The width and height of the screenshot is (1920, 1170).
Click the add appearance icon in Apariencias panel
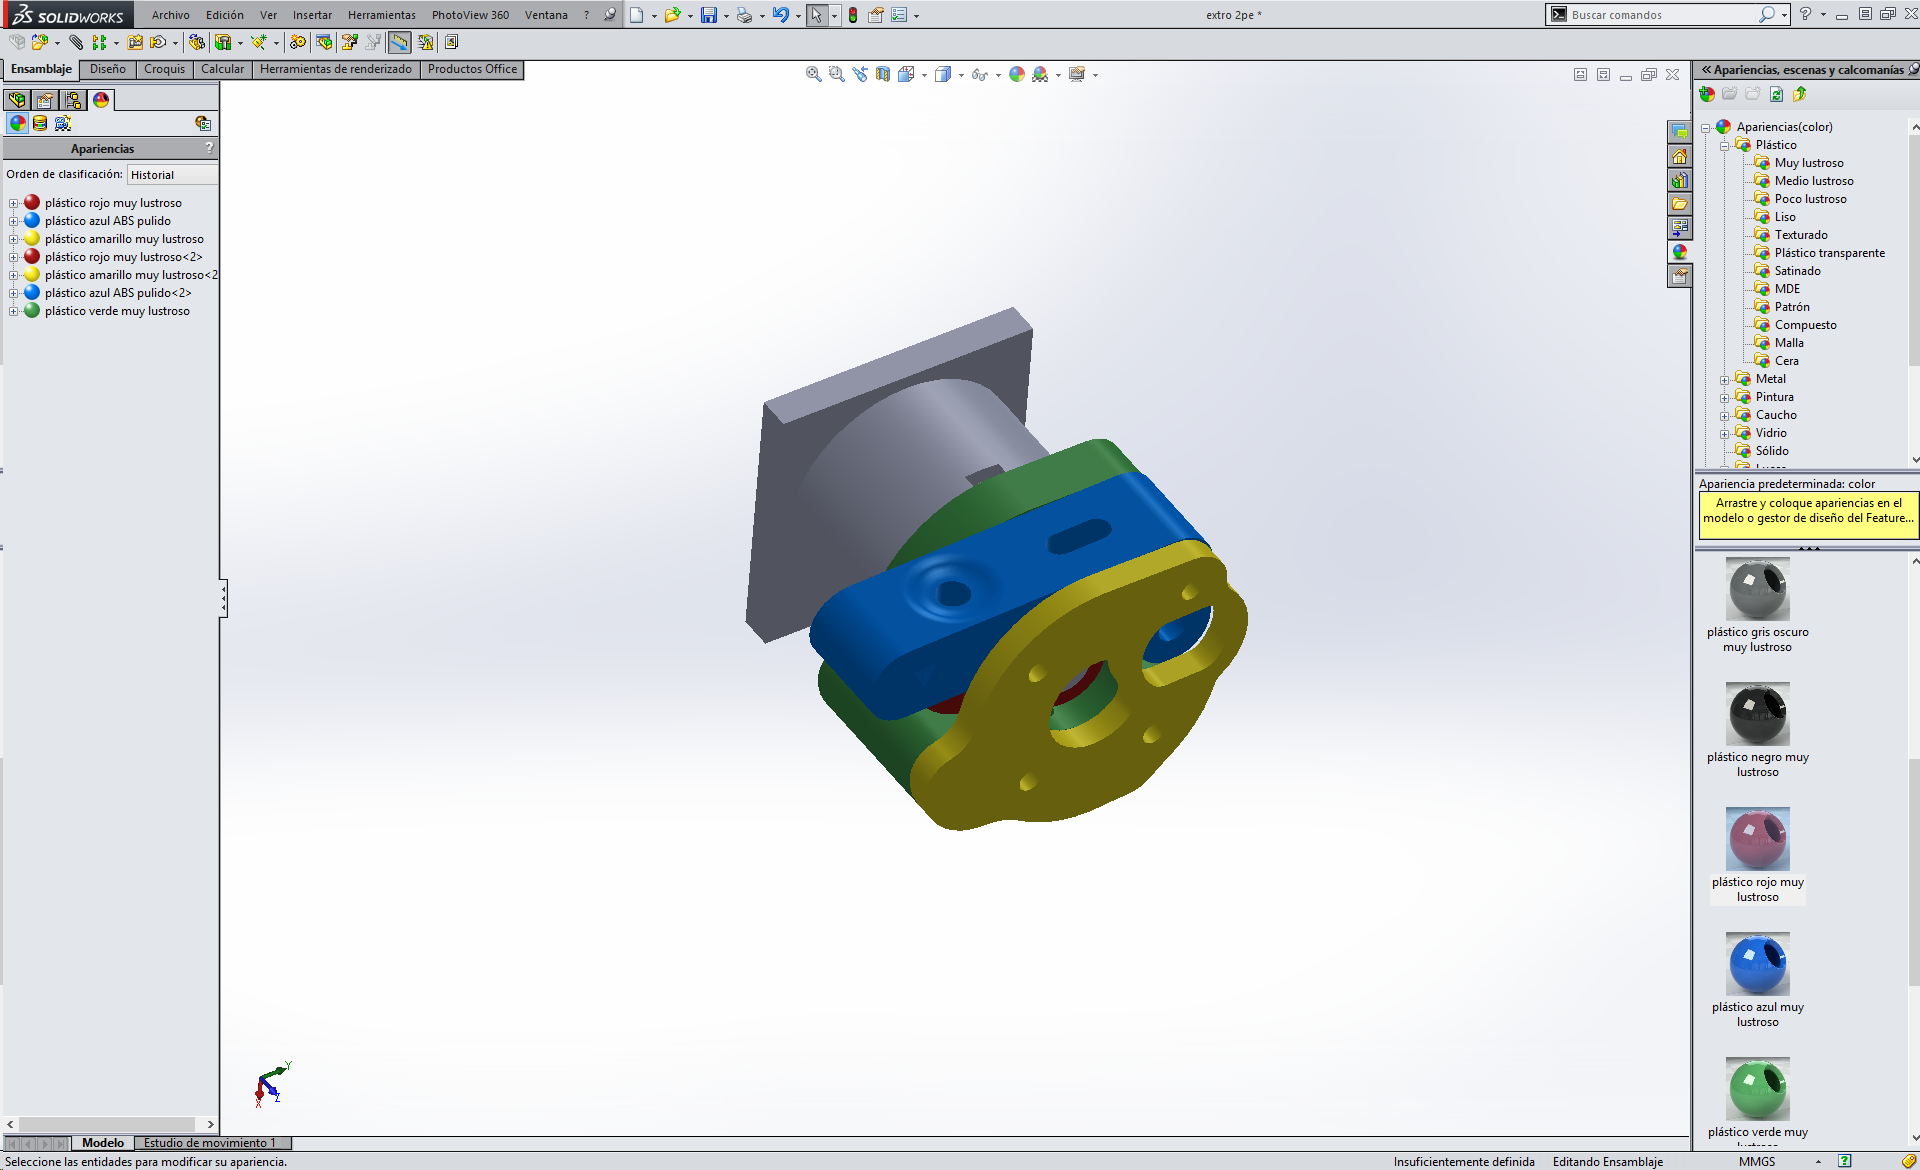tap(1707, 94)
